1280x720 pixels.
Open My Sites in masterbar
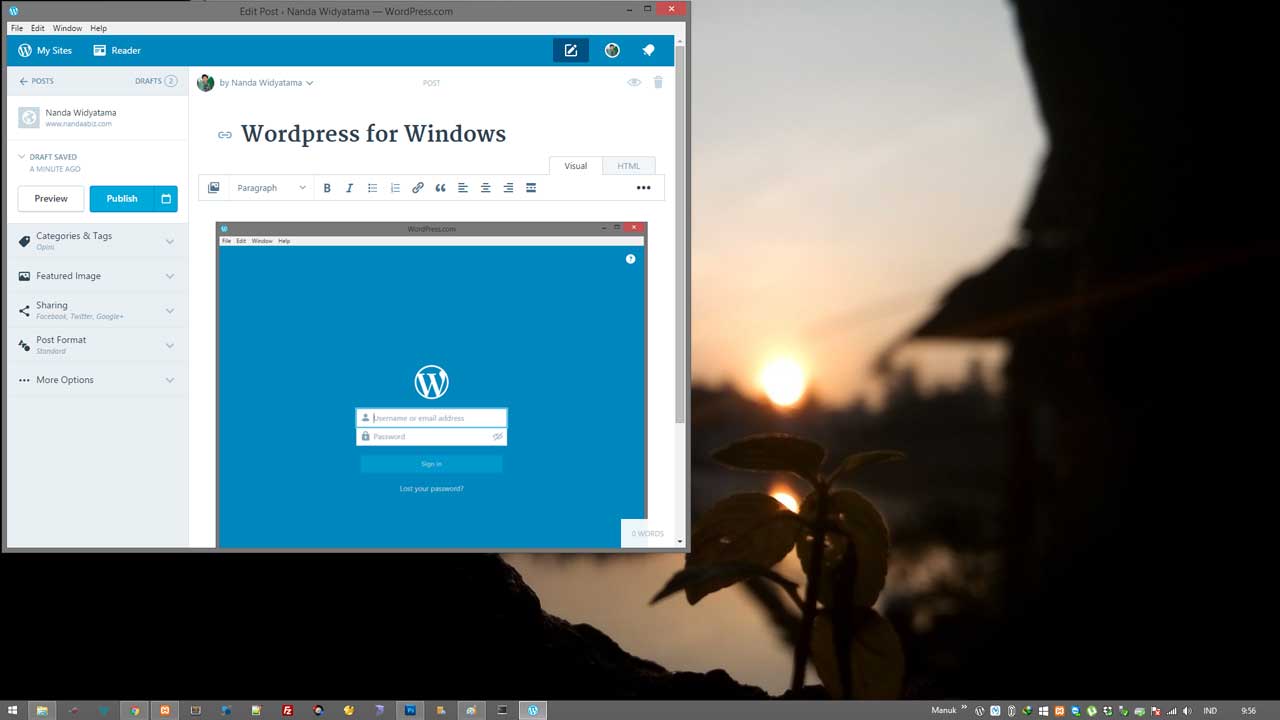click(x=45, y=50)
